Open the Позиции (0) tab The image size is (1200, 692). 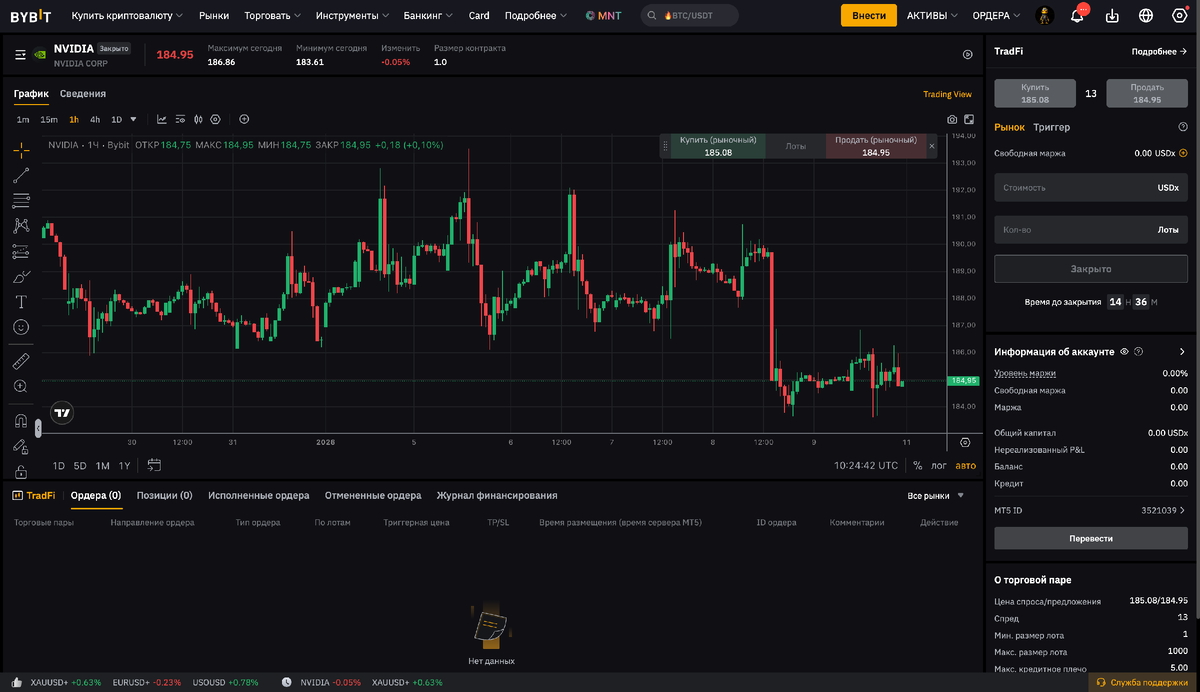pos(165,495)
